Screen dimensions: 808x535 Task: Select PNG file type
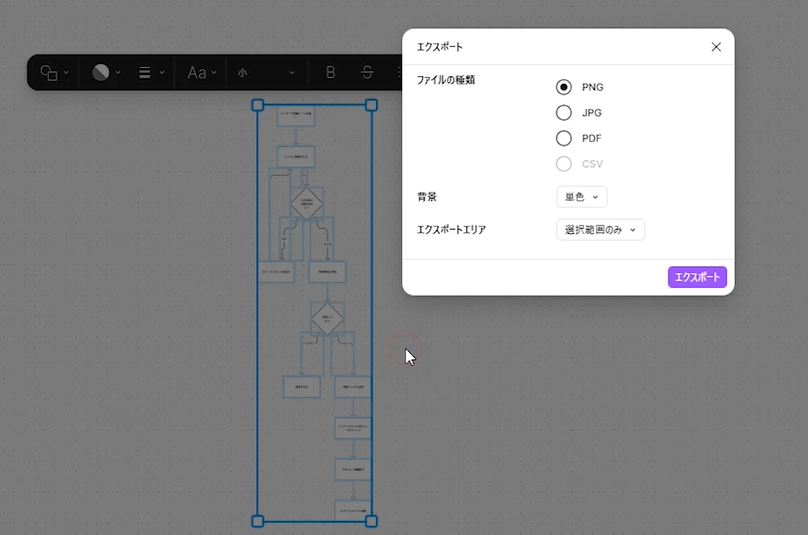tap(564, 87)
